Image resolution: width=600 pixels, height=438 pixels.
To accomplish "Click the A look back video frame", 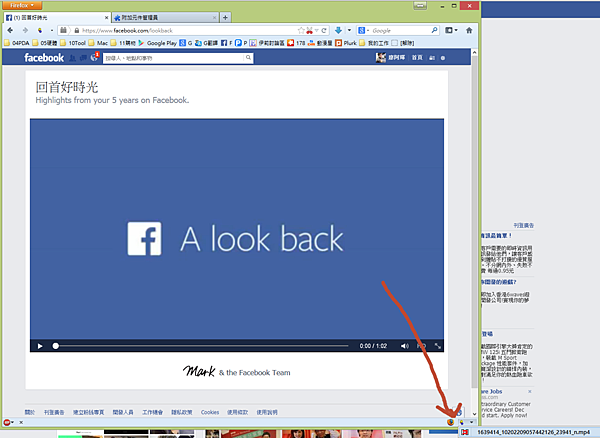I will (237, 229).
